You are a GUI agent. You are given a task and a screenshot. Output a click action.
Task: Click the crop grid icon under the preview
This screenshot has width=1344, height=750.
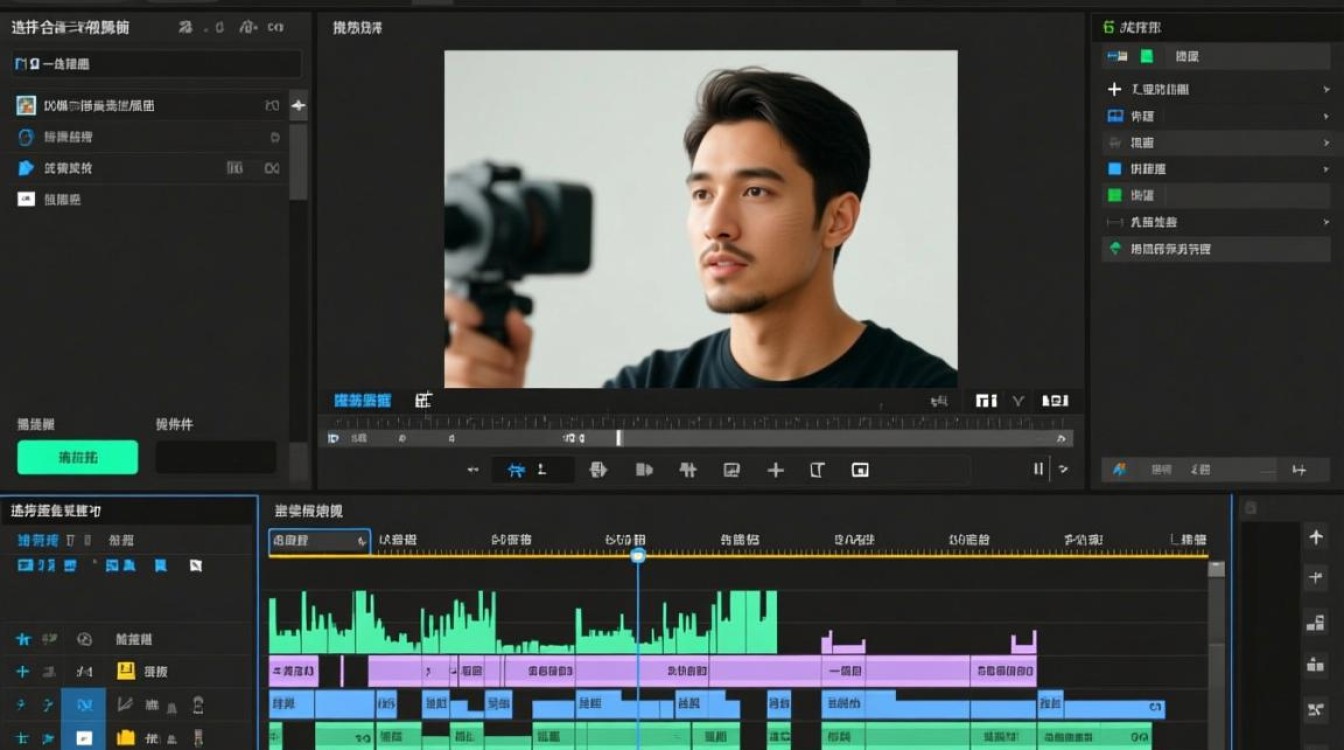[x=423, y=400]
